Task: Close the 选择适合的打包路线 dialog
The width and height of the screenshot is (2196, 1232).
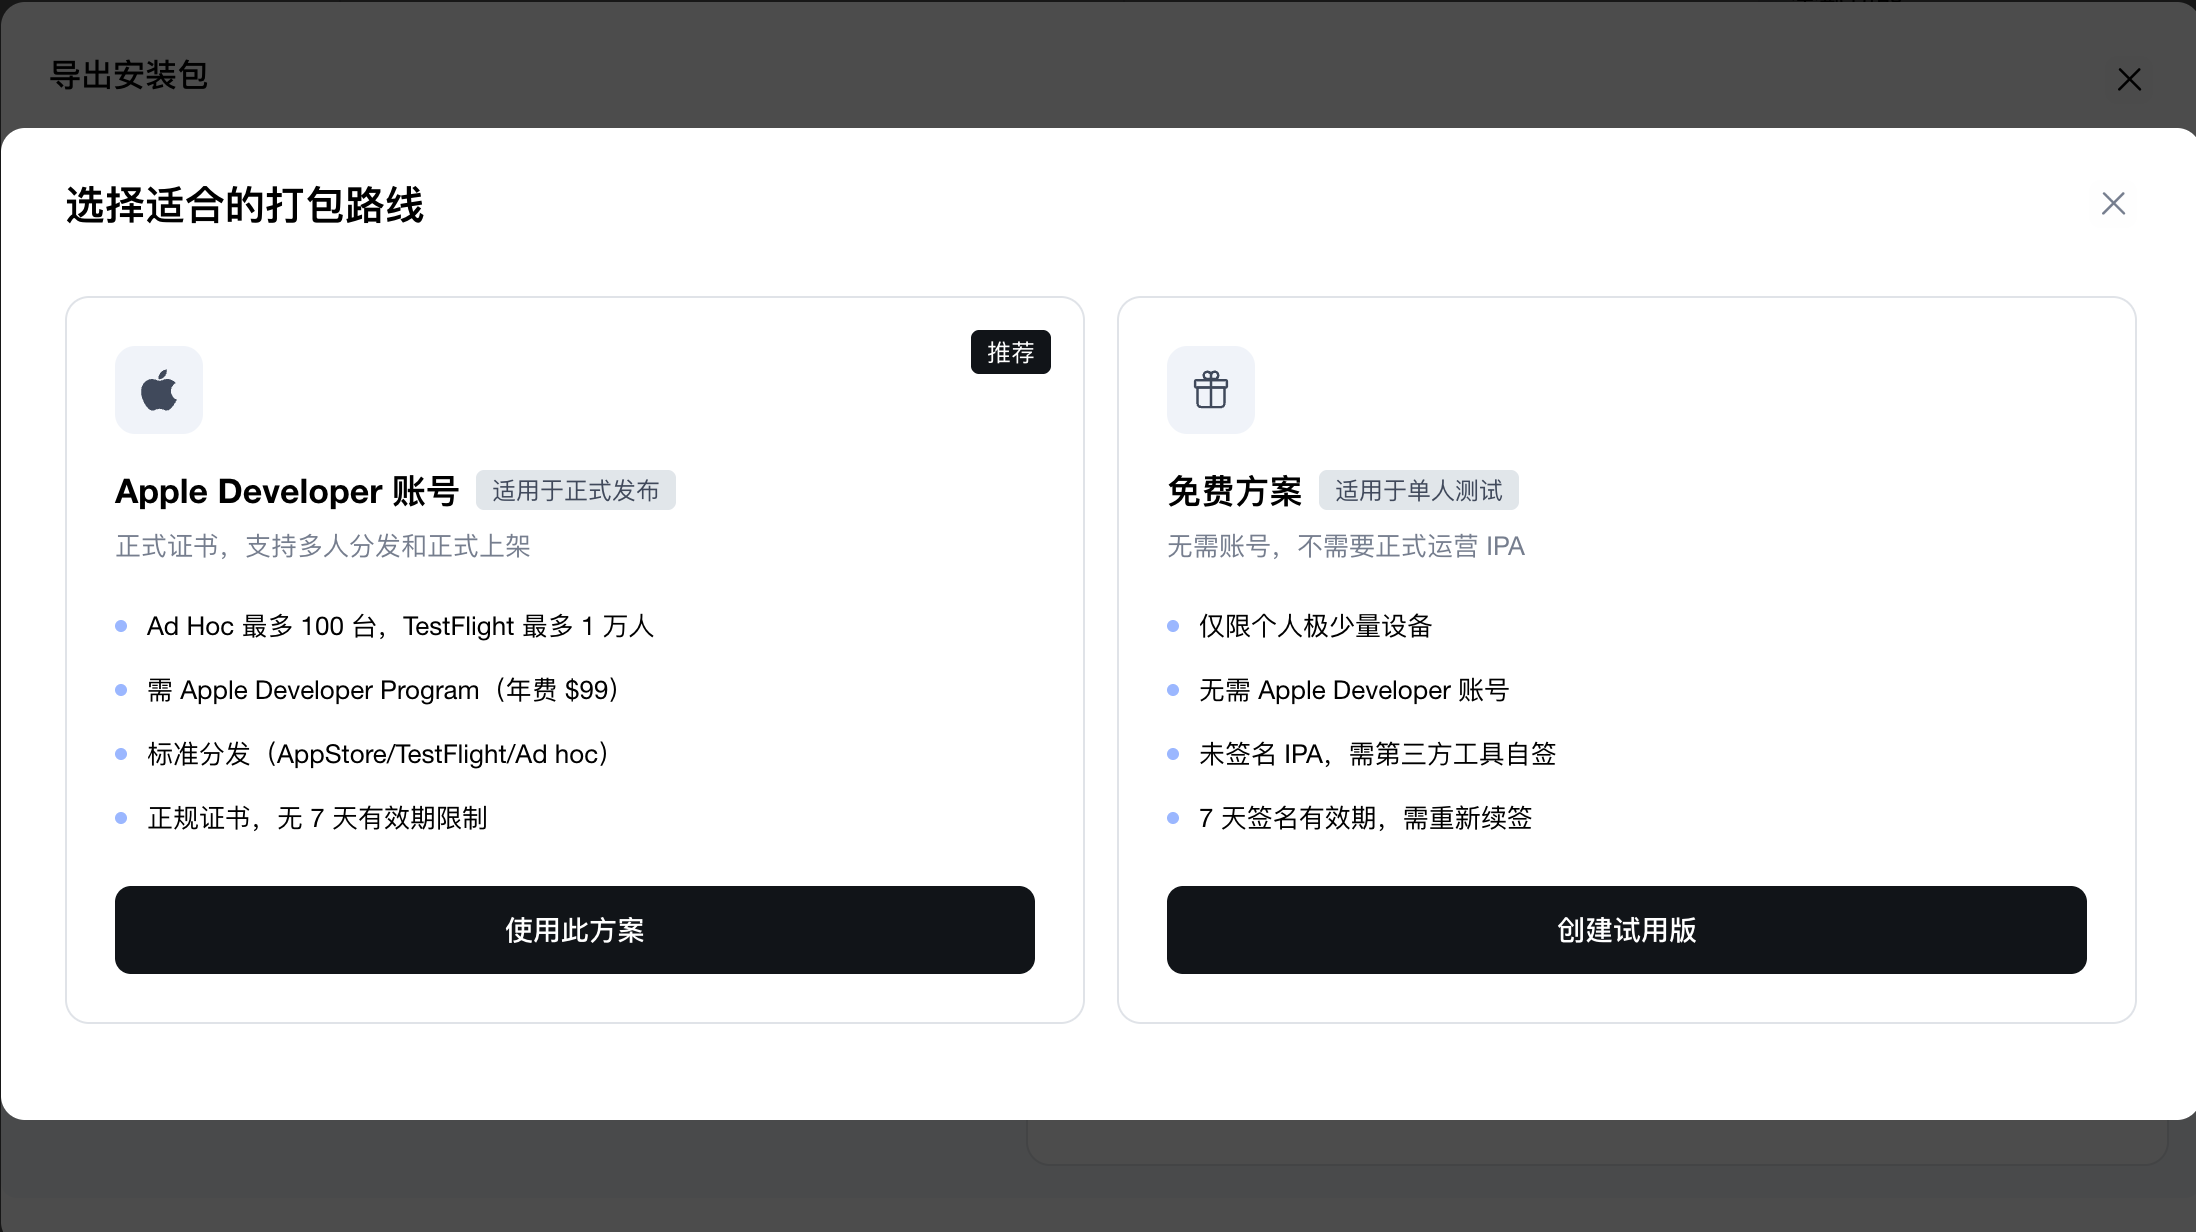Action: 2113,204
